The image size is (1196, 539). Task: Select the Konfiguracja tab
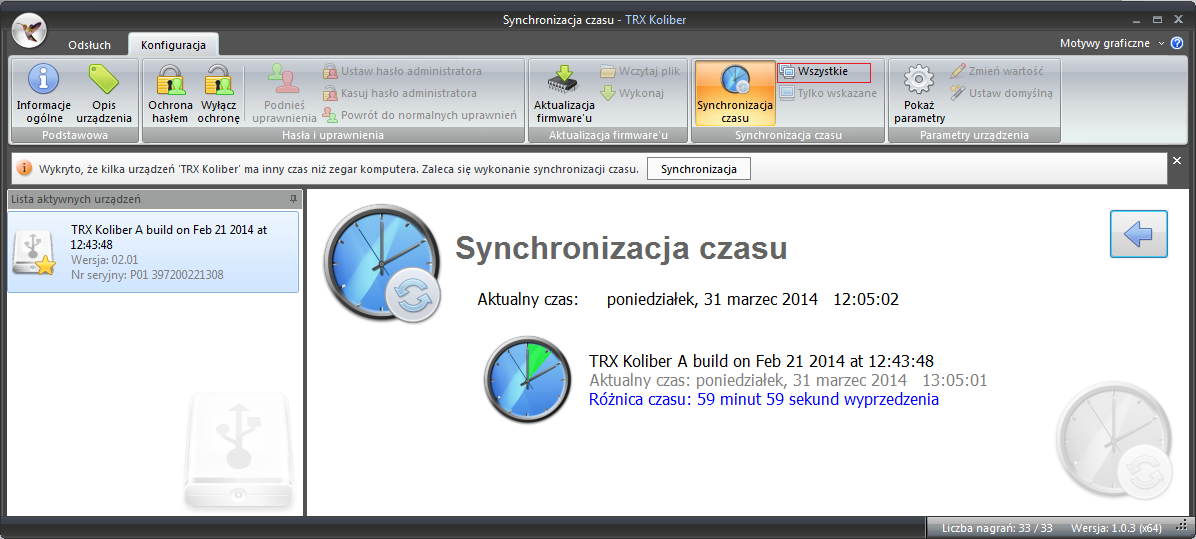click(x=173, y=45)
